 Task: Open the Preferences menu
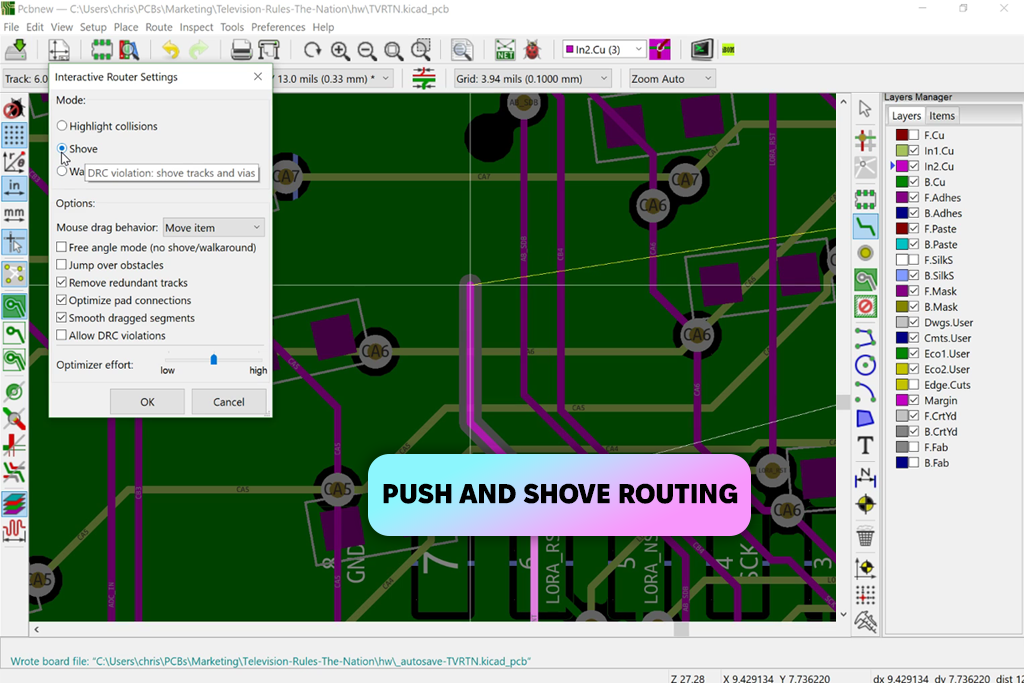click(278, 27)
